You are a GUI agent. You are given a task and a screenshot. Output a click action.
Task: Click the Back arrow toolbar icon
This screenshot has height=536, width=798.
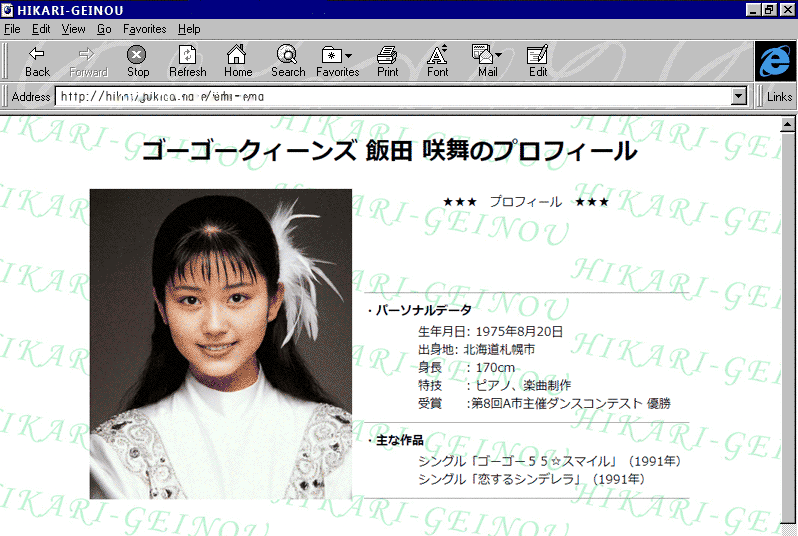click(37, 54)
